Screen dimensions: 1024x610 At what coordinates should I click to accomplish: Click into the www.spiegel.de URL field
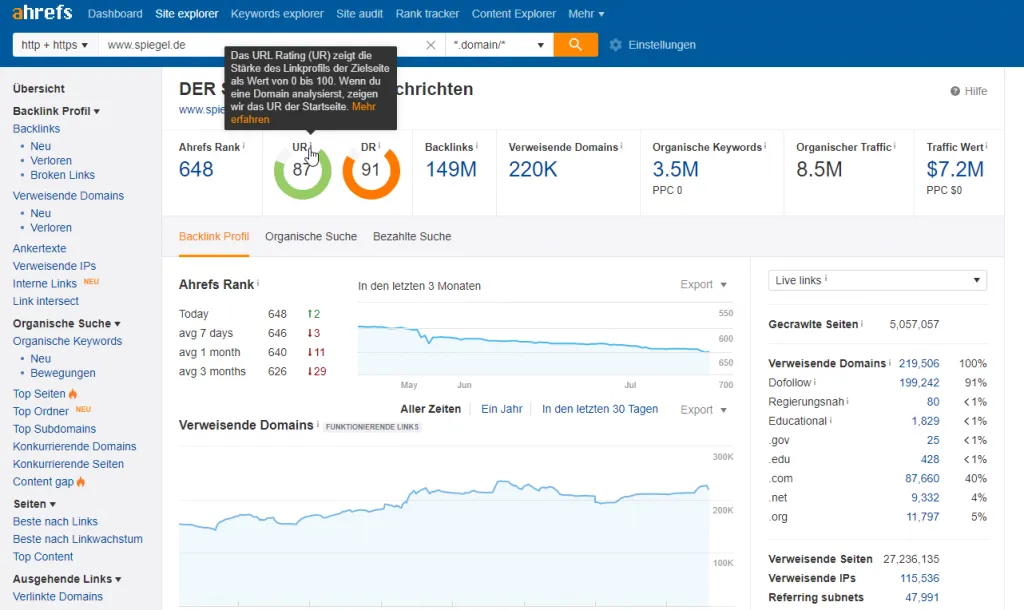pyautogui.click(x=261, y=45)
